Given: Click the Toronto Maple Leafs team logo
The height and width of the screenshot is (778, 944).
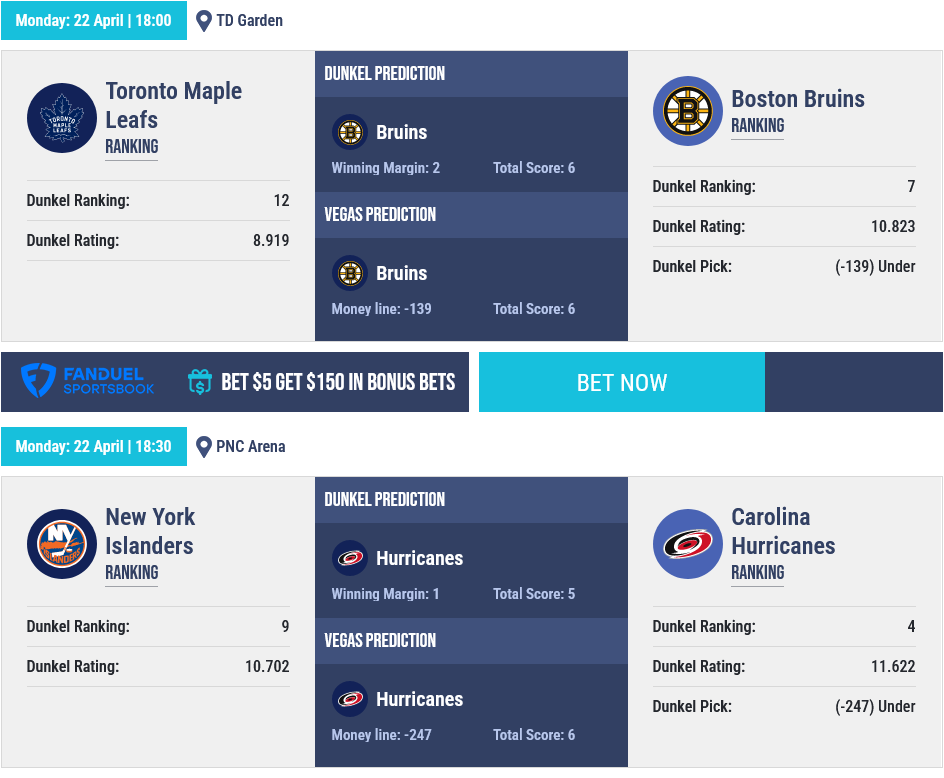Looking at the screenshot, I should (x=62, y=118).
